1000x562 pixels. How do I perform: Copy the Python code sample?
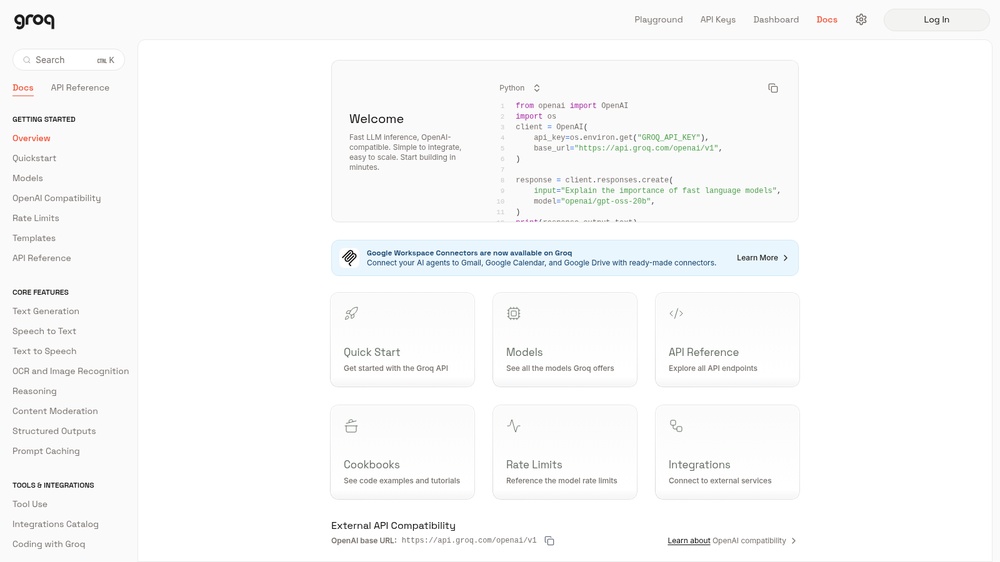773,88
